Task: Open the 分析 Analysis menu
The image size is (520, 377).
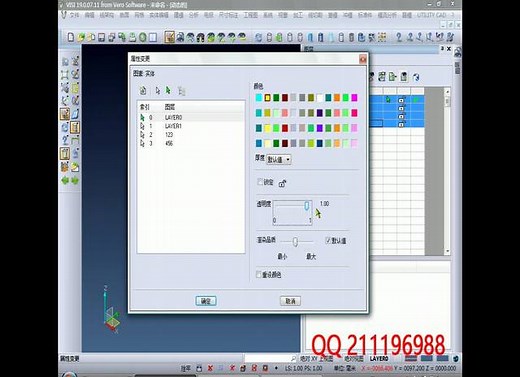Action: pyautogui.click(x=193, y=15)
